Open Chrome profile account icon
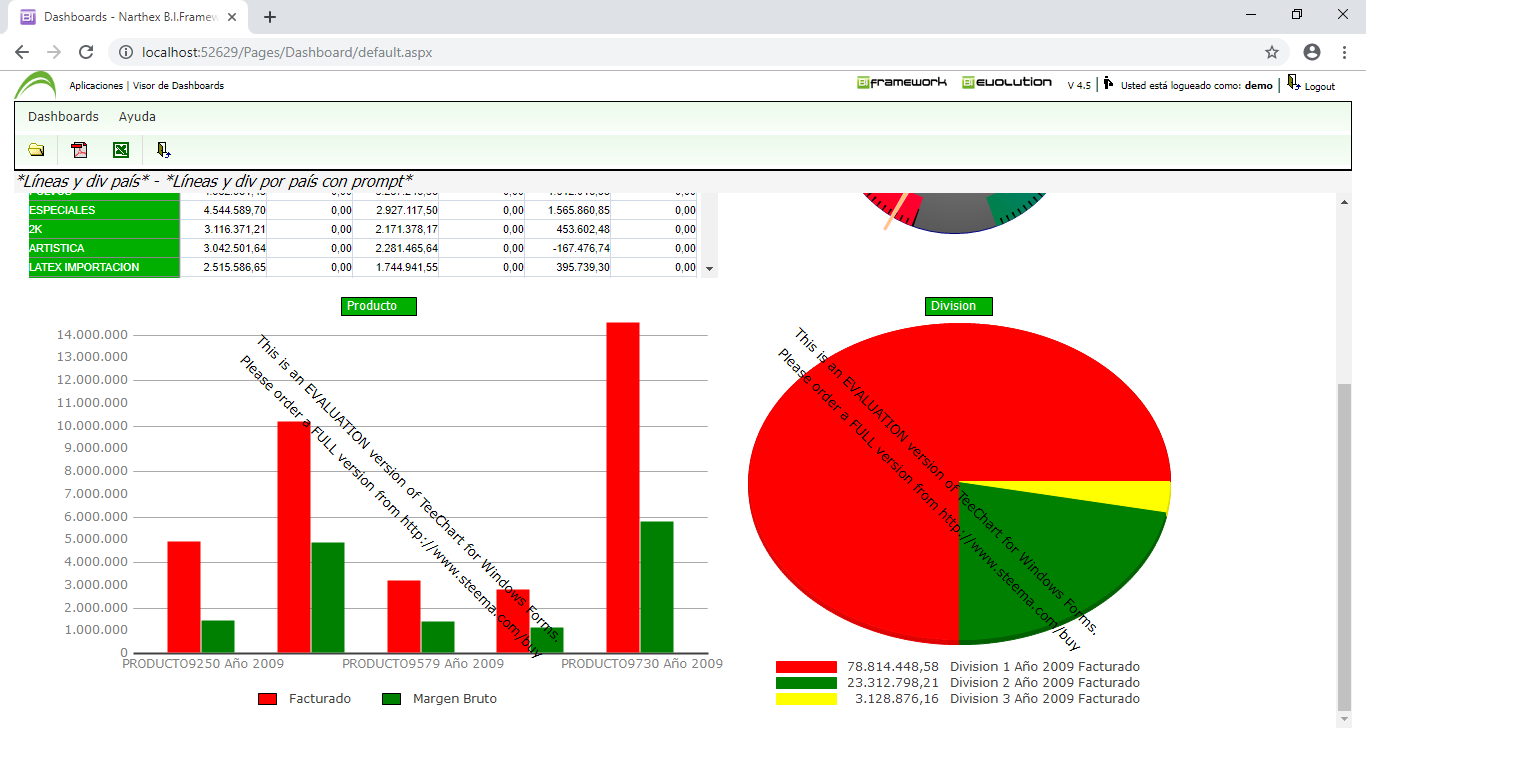This screenshot has width=1540, height=782. pyautogui.click(x=1312, y=52)
